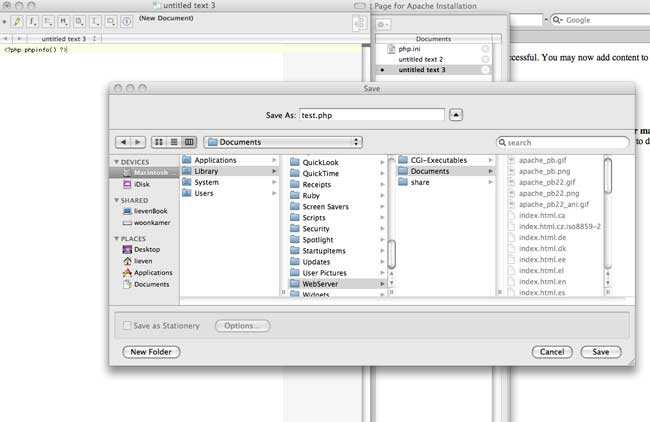Select the StartupItems folder
The image size is (650, 422).
point(337,251)
